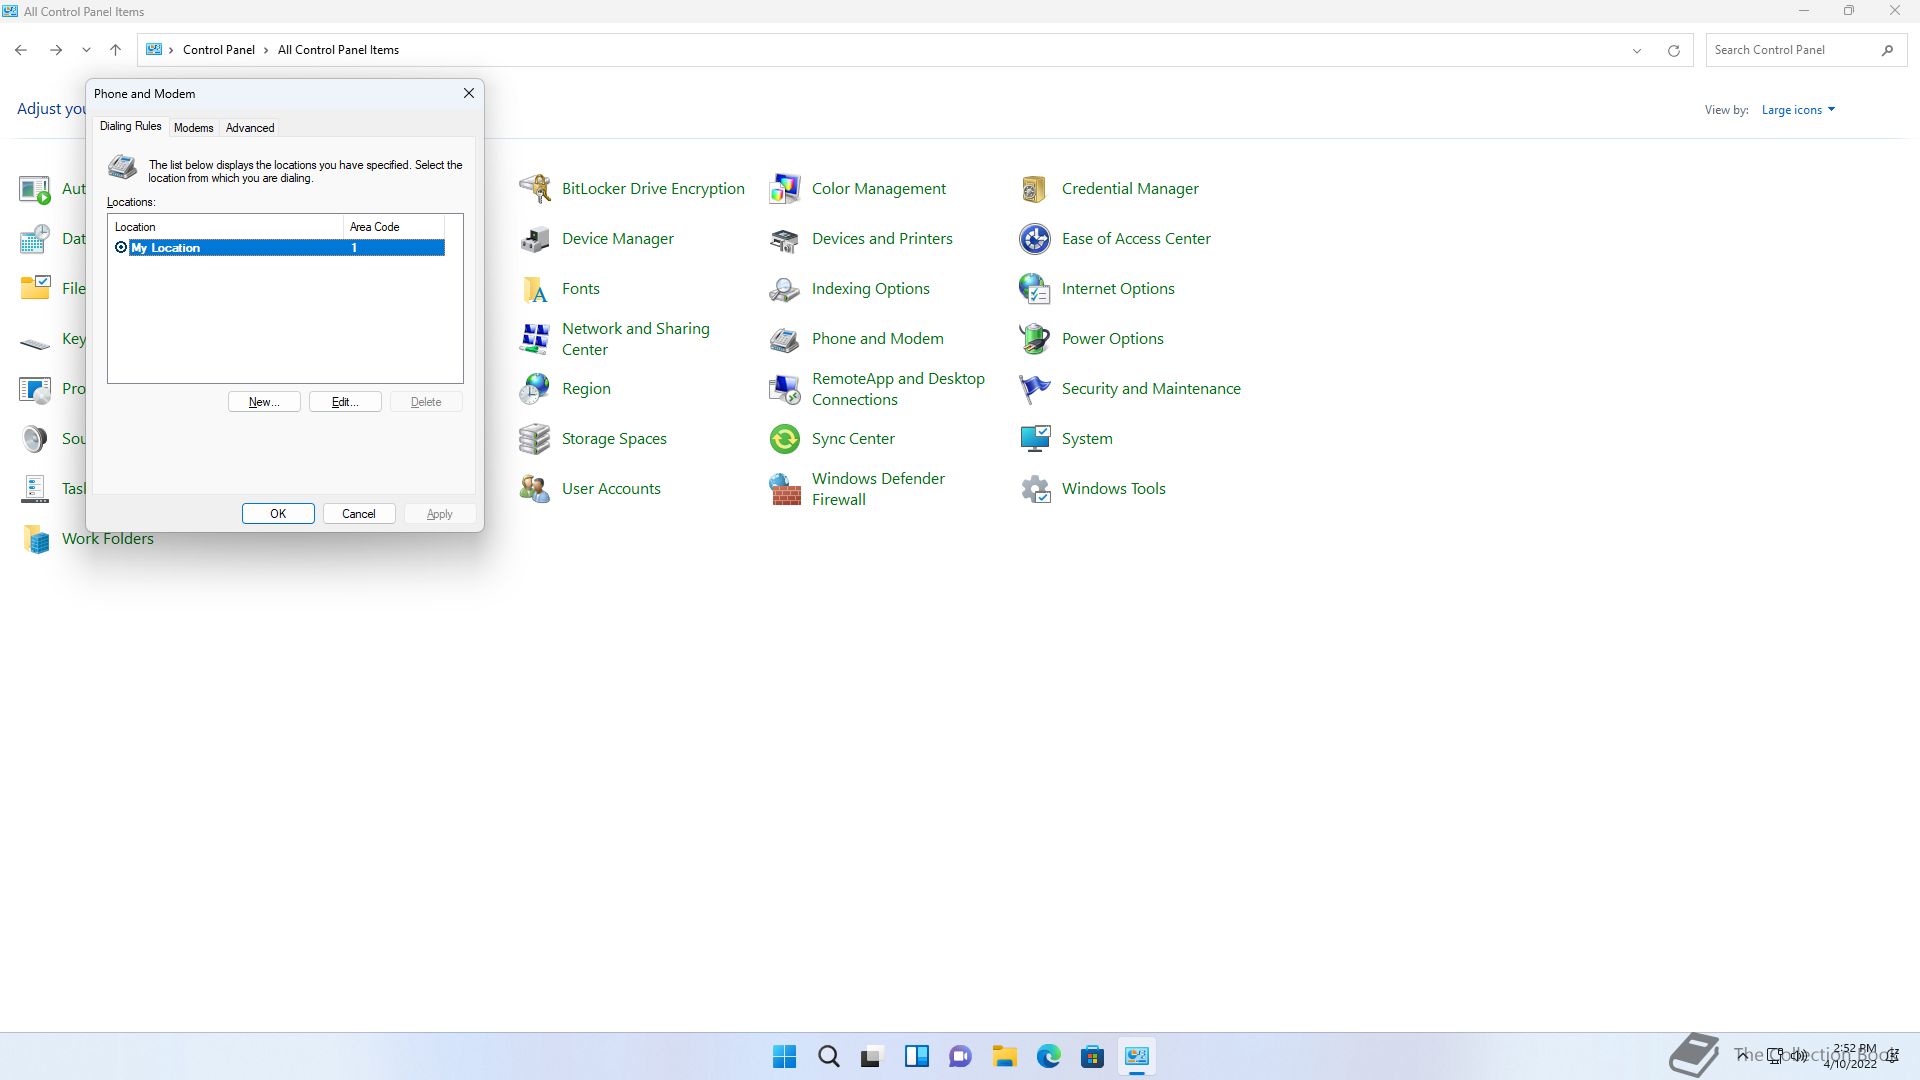
Task: Click the address bar refresh button
Action: (1673, 50)
